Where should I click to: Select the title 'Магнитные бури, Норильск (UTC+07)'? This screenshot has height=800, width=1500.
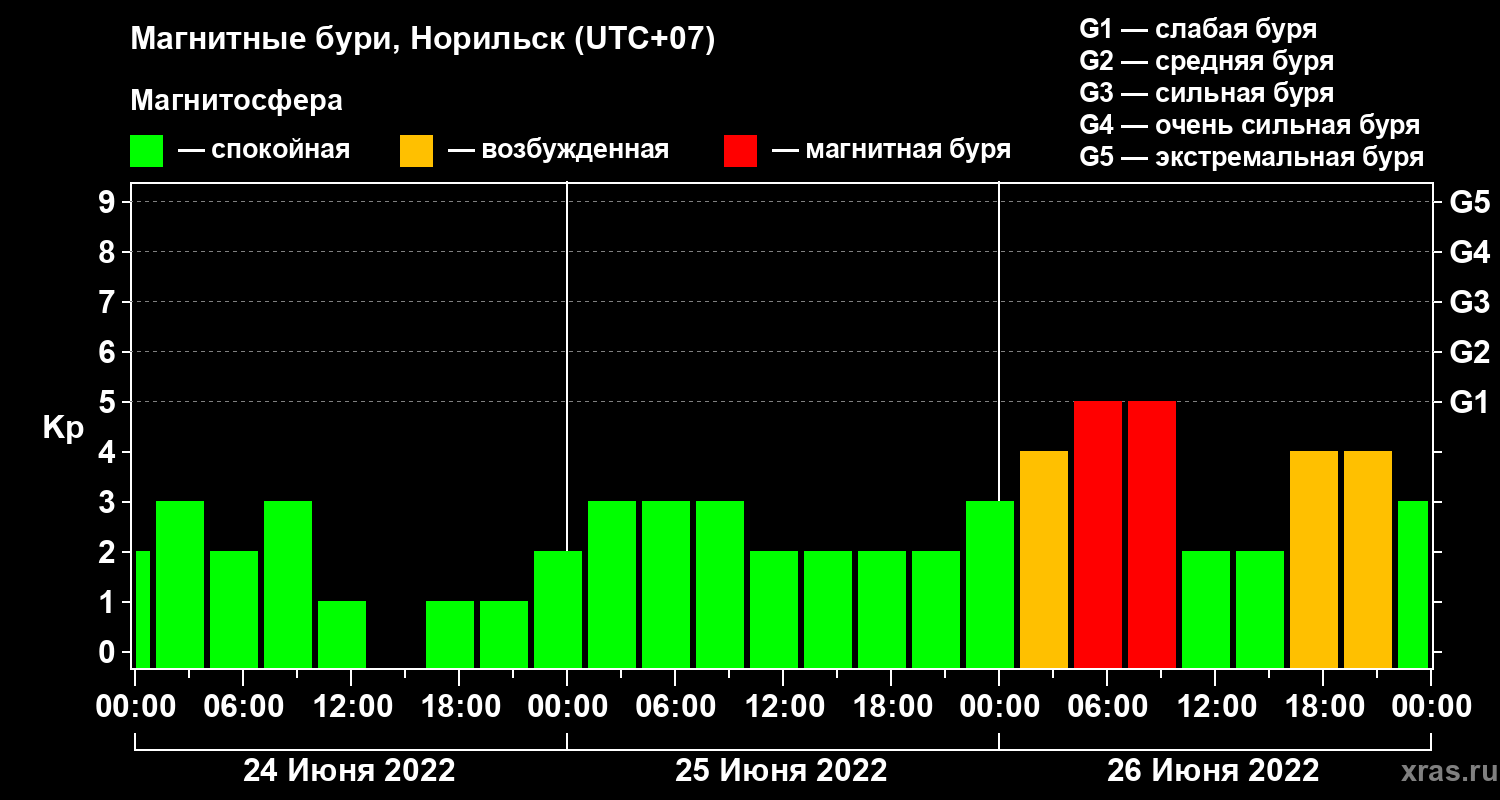[x=423, y=41]
